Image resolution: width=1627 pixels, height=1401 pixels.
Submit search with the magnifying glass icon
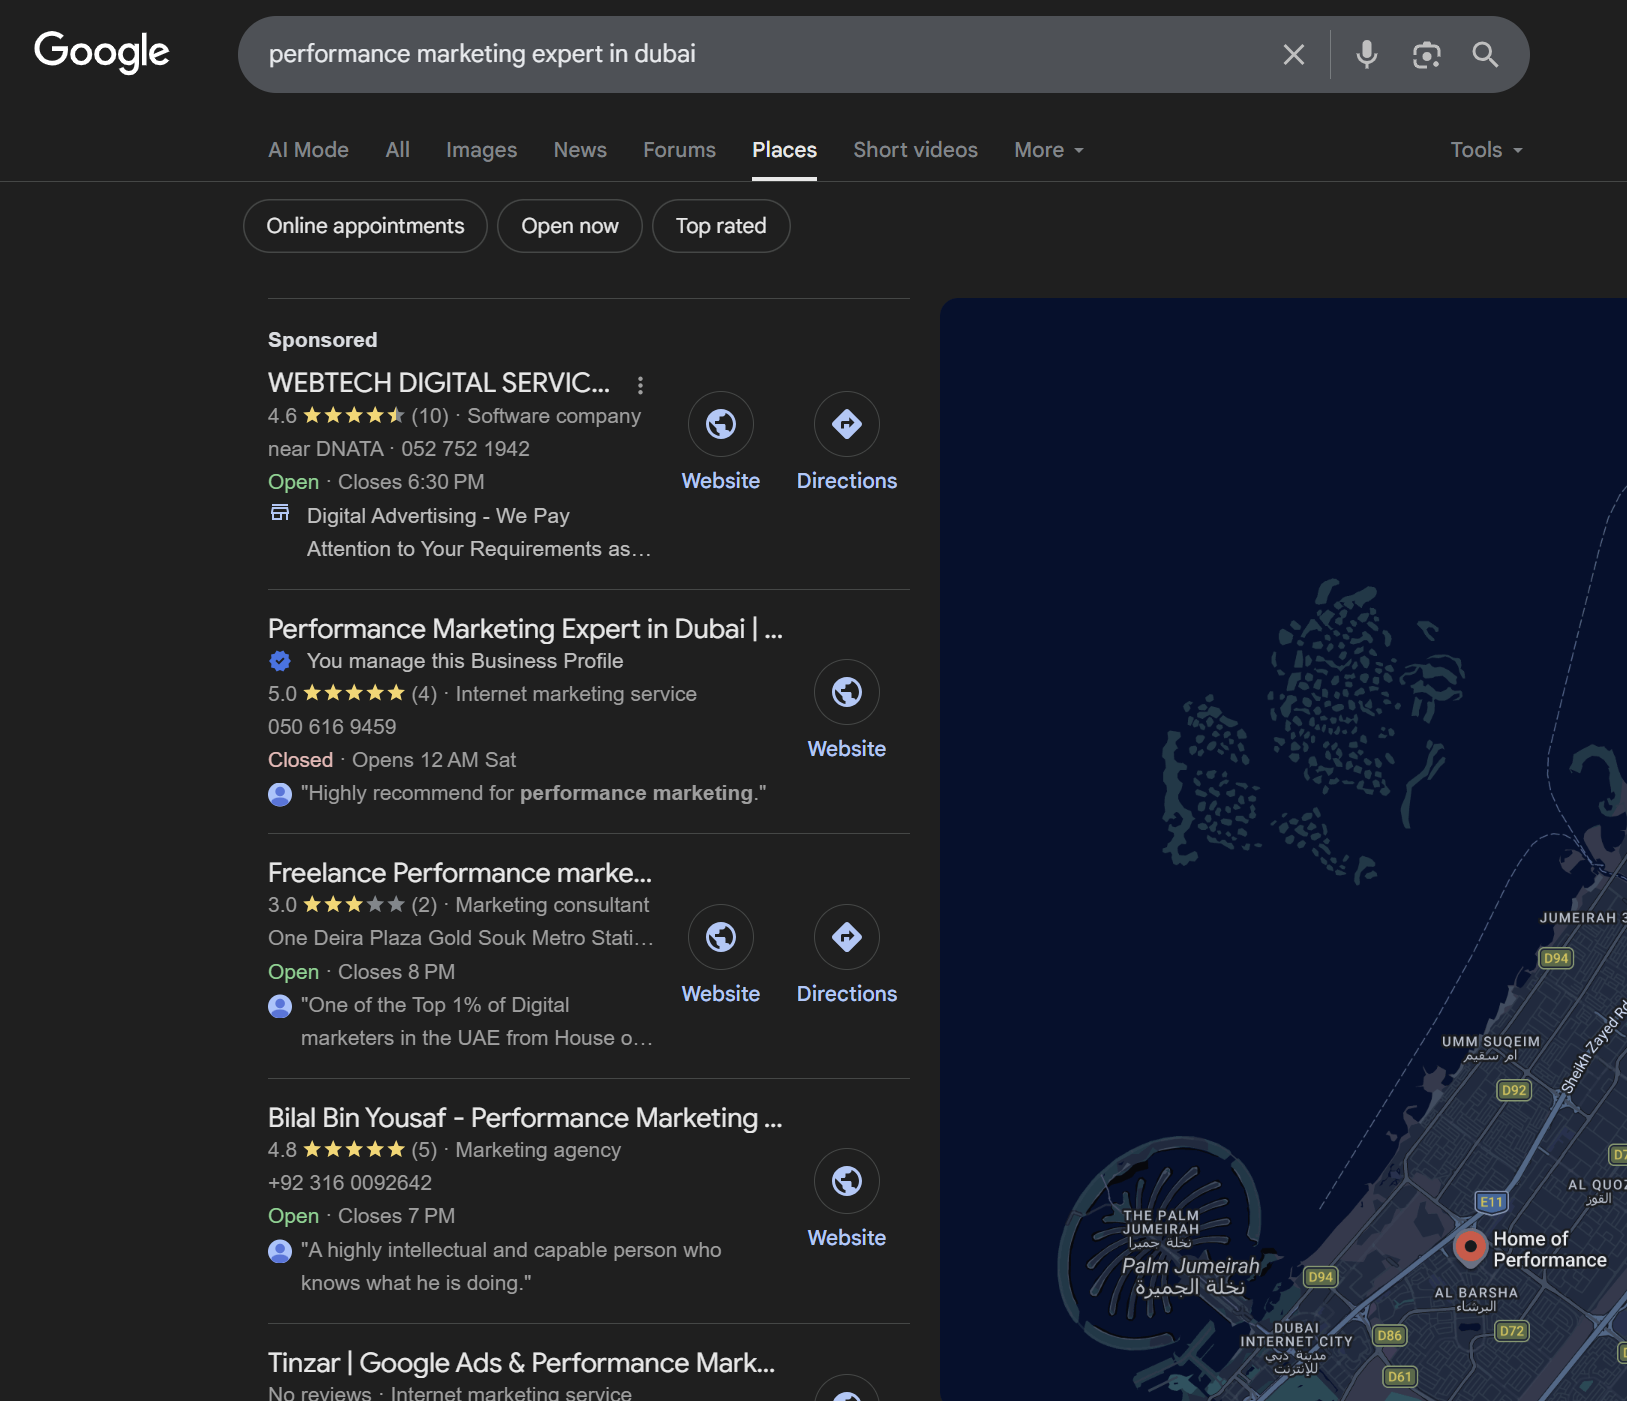(1486, 54)
